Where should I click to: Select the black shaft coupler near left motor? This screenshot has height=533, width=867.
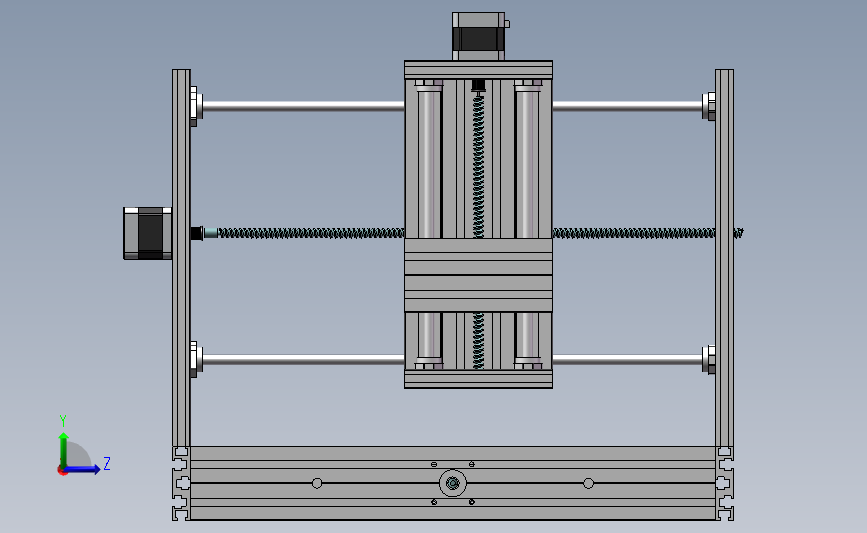coord(196,233)
